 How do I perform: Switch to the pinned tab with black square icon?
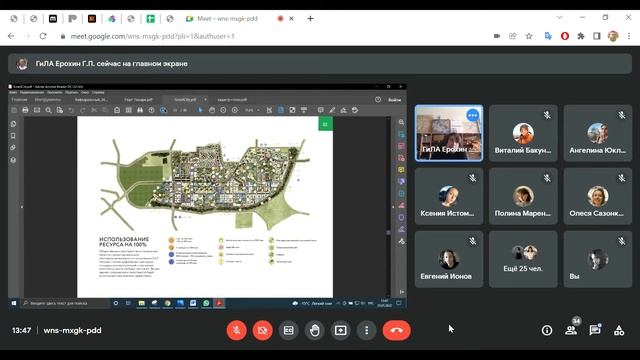53,19
